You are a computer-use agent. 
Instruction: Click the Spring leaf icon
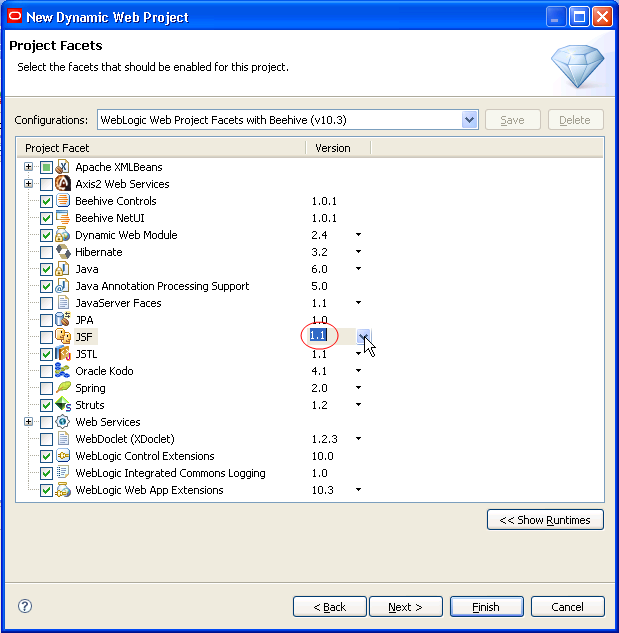pyautogui.click(x=63, y=388)
